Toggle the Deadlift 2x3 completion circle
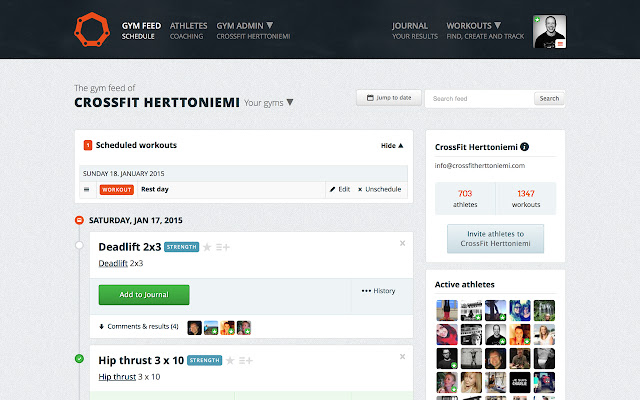640x400 pixels. (x=80, y=244)
